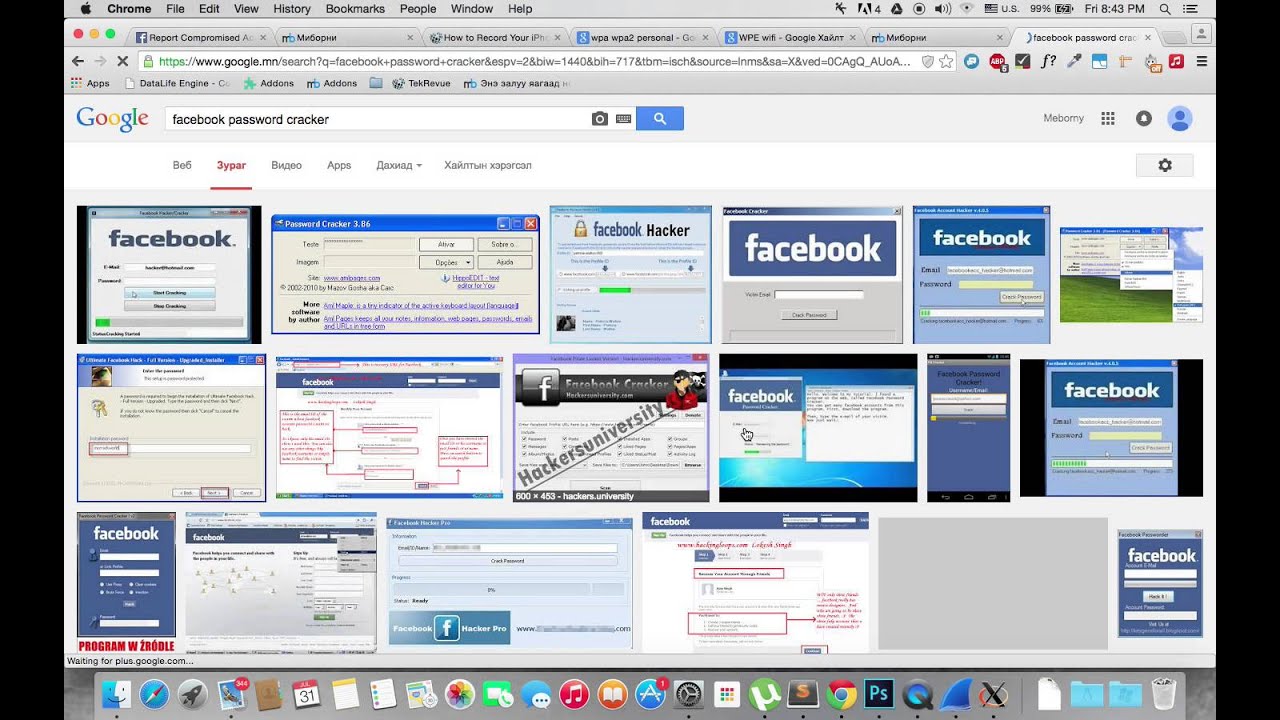1280x720 pixels.
Task: Expand the Дахиад dropdown
Action: [x=399, y=165]
